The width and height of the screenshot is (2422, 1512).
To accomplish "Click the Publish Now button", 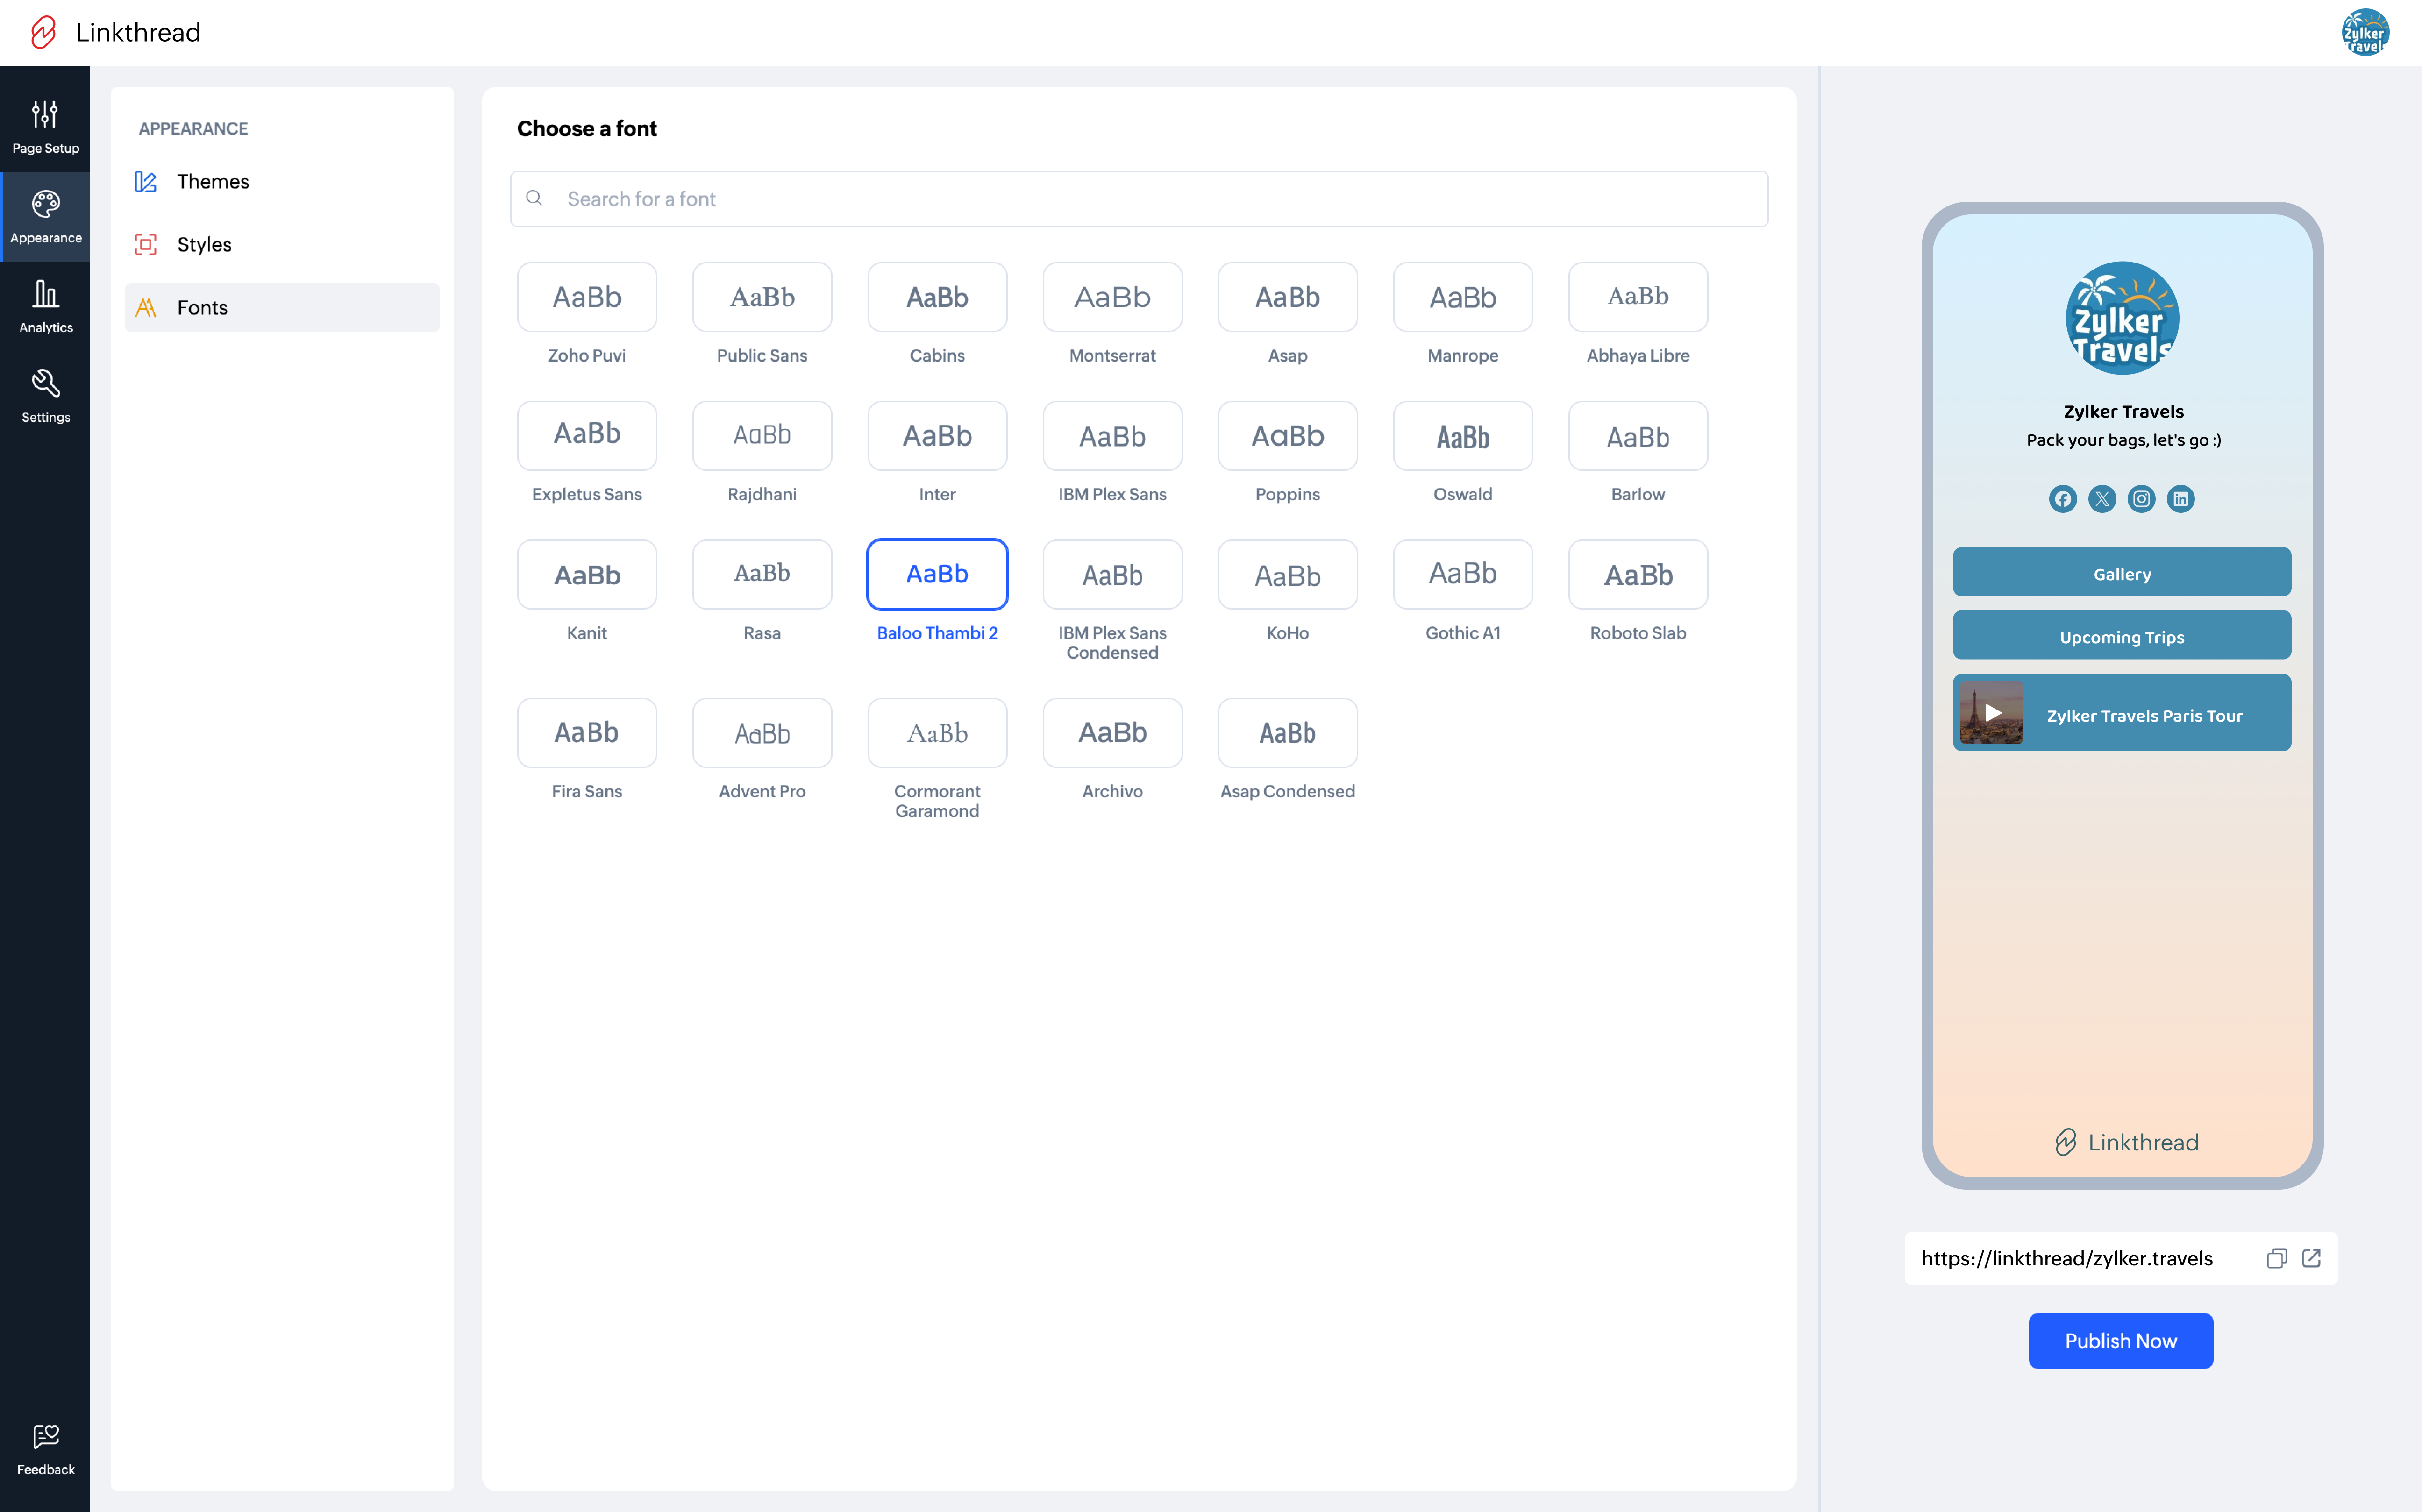I will click(x=2120, y=1340).
